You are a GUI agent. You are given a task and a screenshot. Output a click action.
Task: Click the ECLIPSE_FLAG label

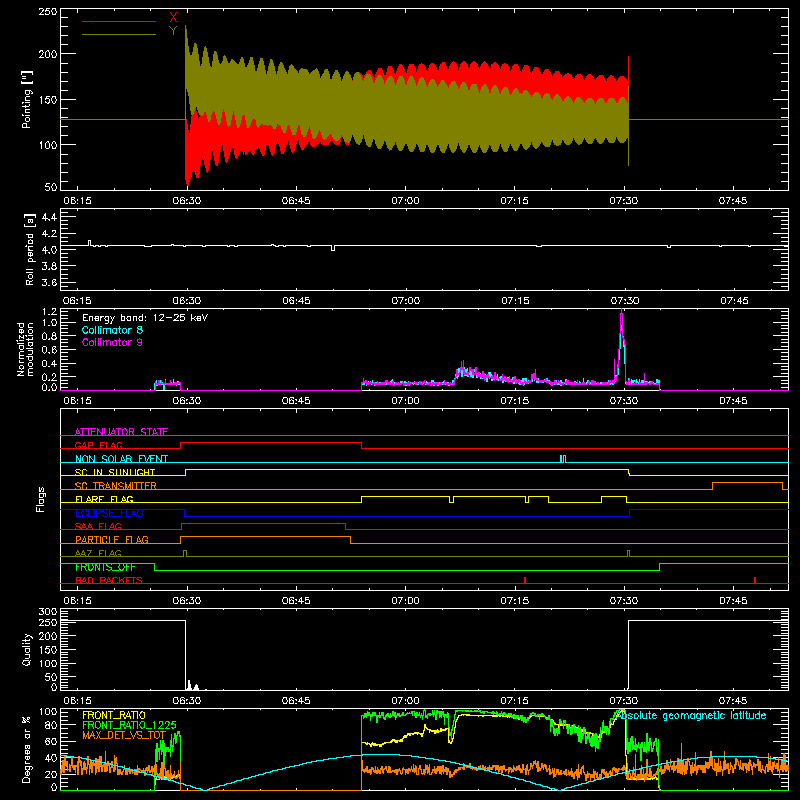click(109, 513)
